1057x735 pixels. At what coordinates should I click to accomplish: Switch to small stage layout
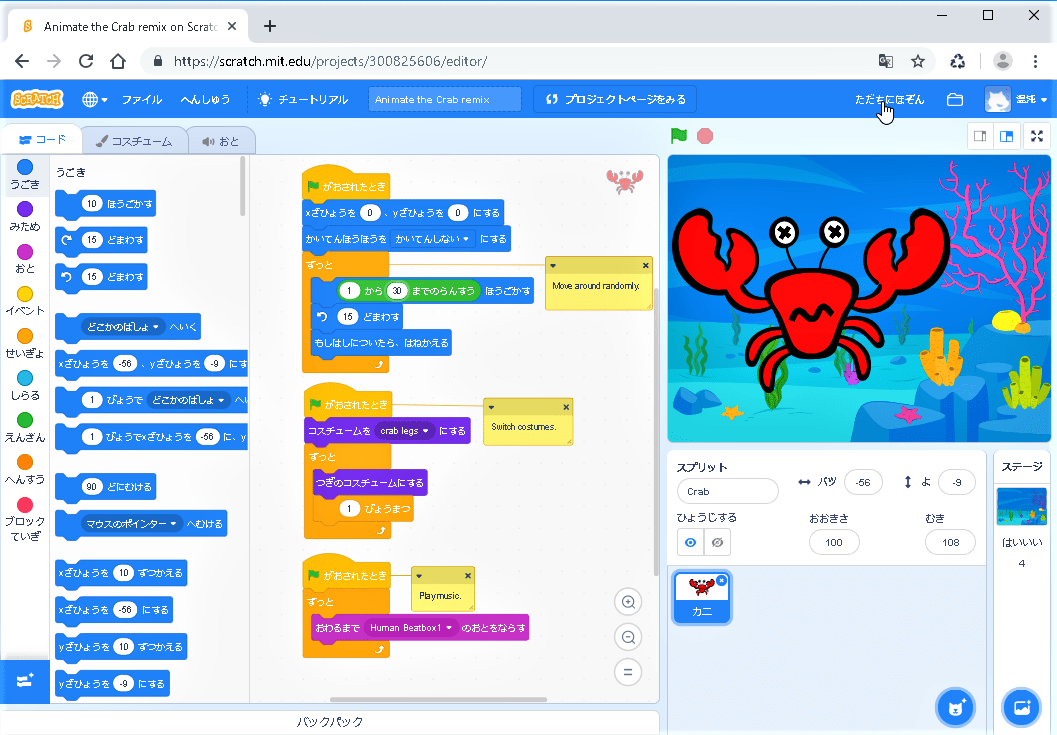[980, 136]
